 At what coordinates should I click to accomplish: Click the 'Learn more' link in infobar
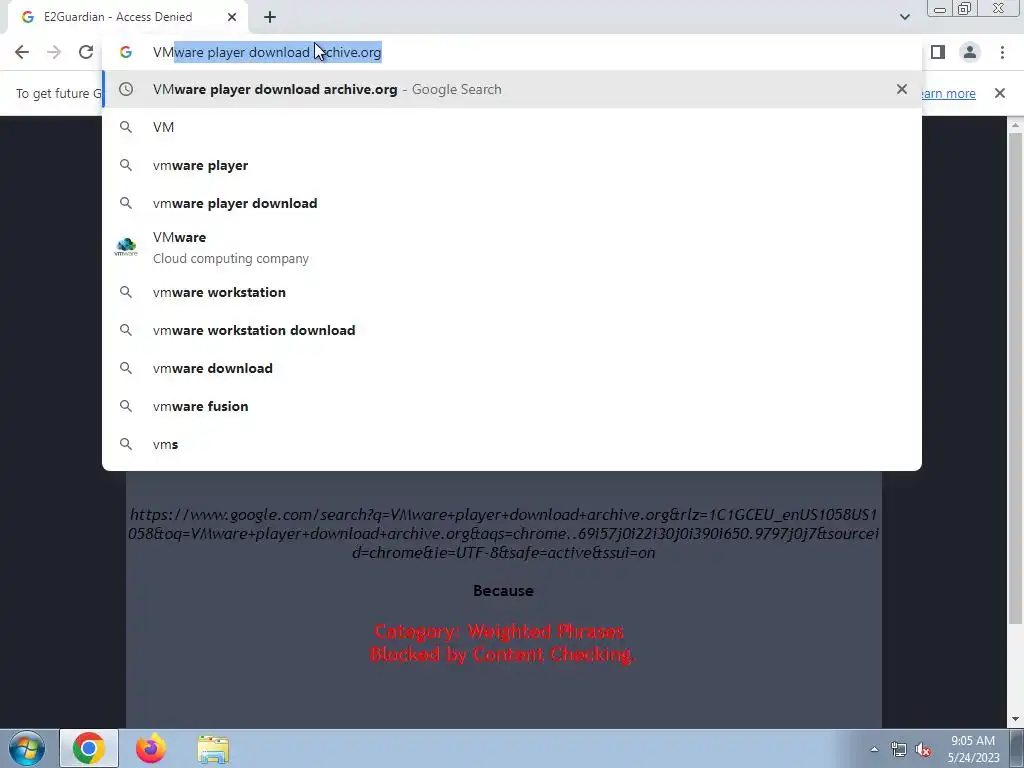coord(949,93)
